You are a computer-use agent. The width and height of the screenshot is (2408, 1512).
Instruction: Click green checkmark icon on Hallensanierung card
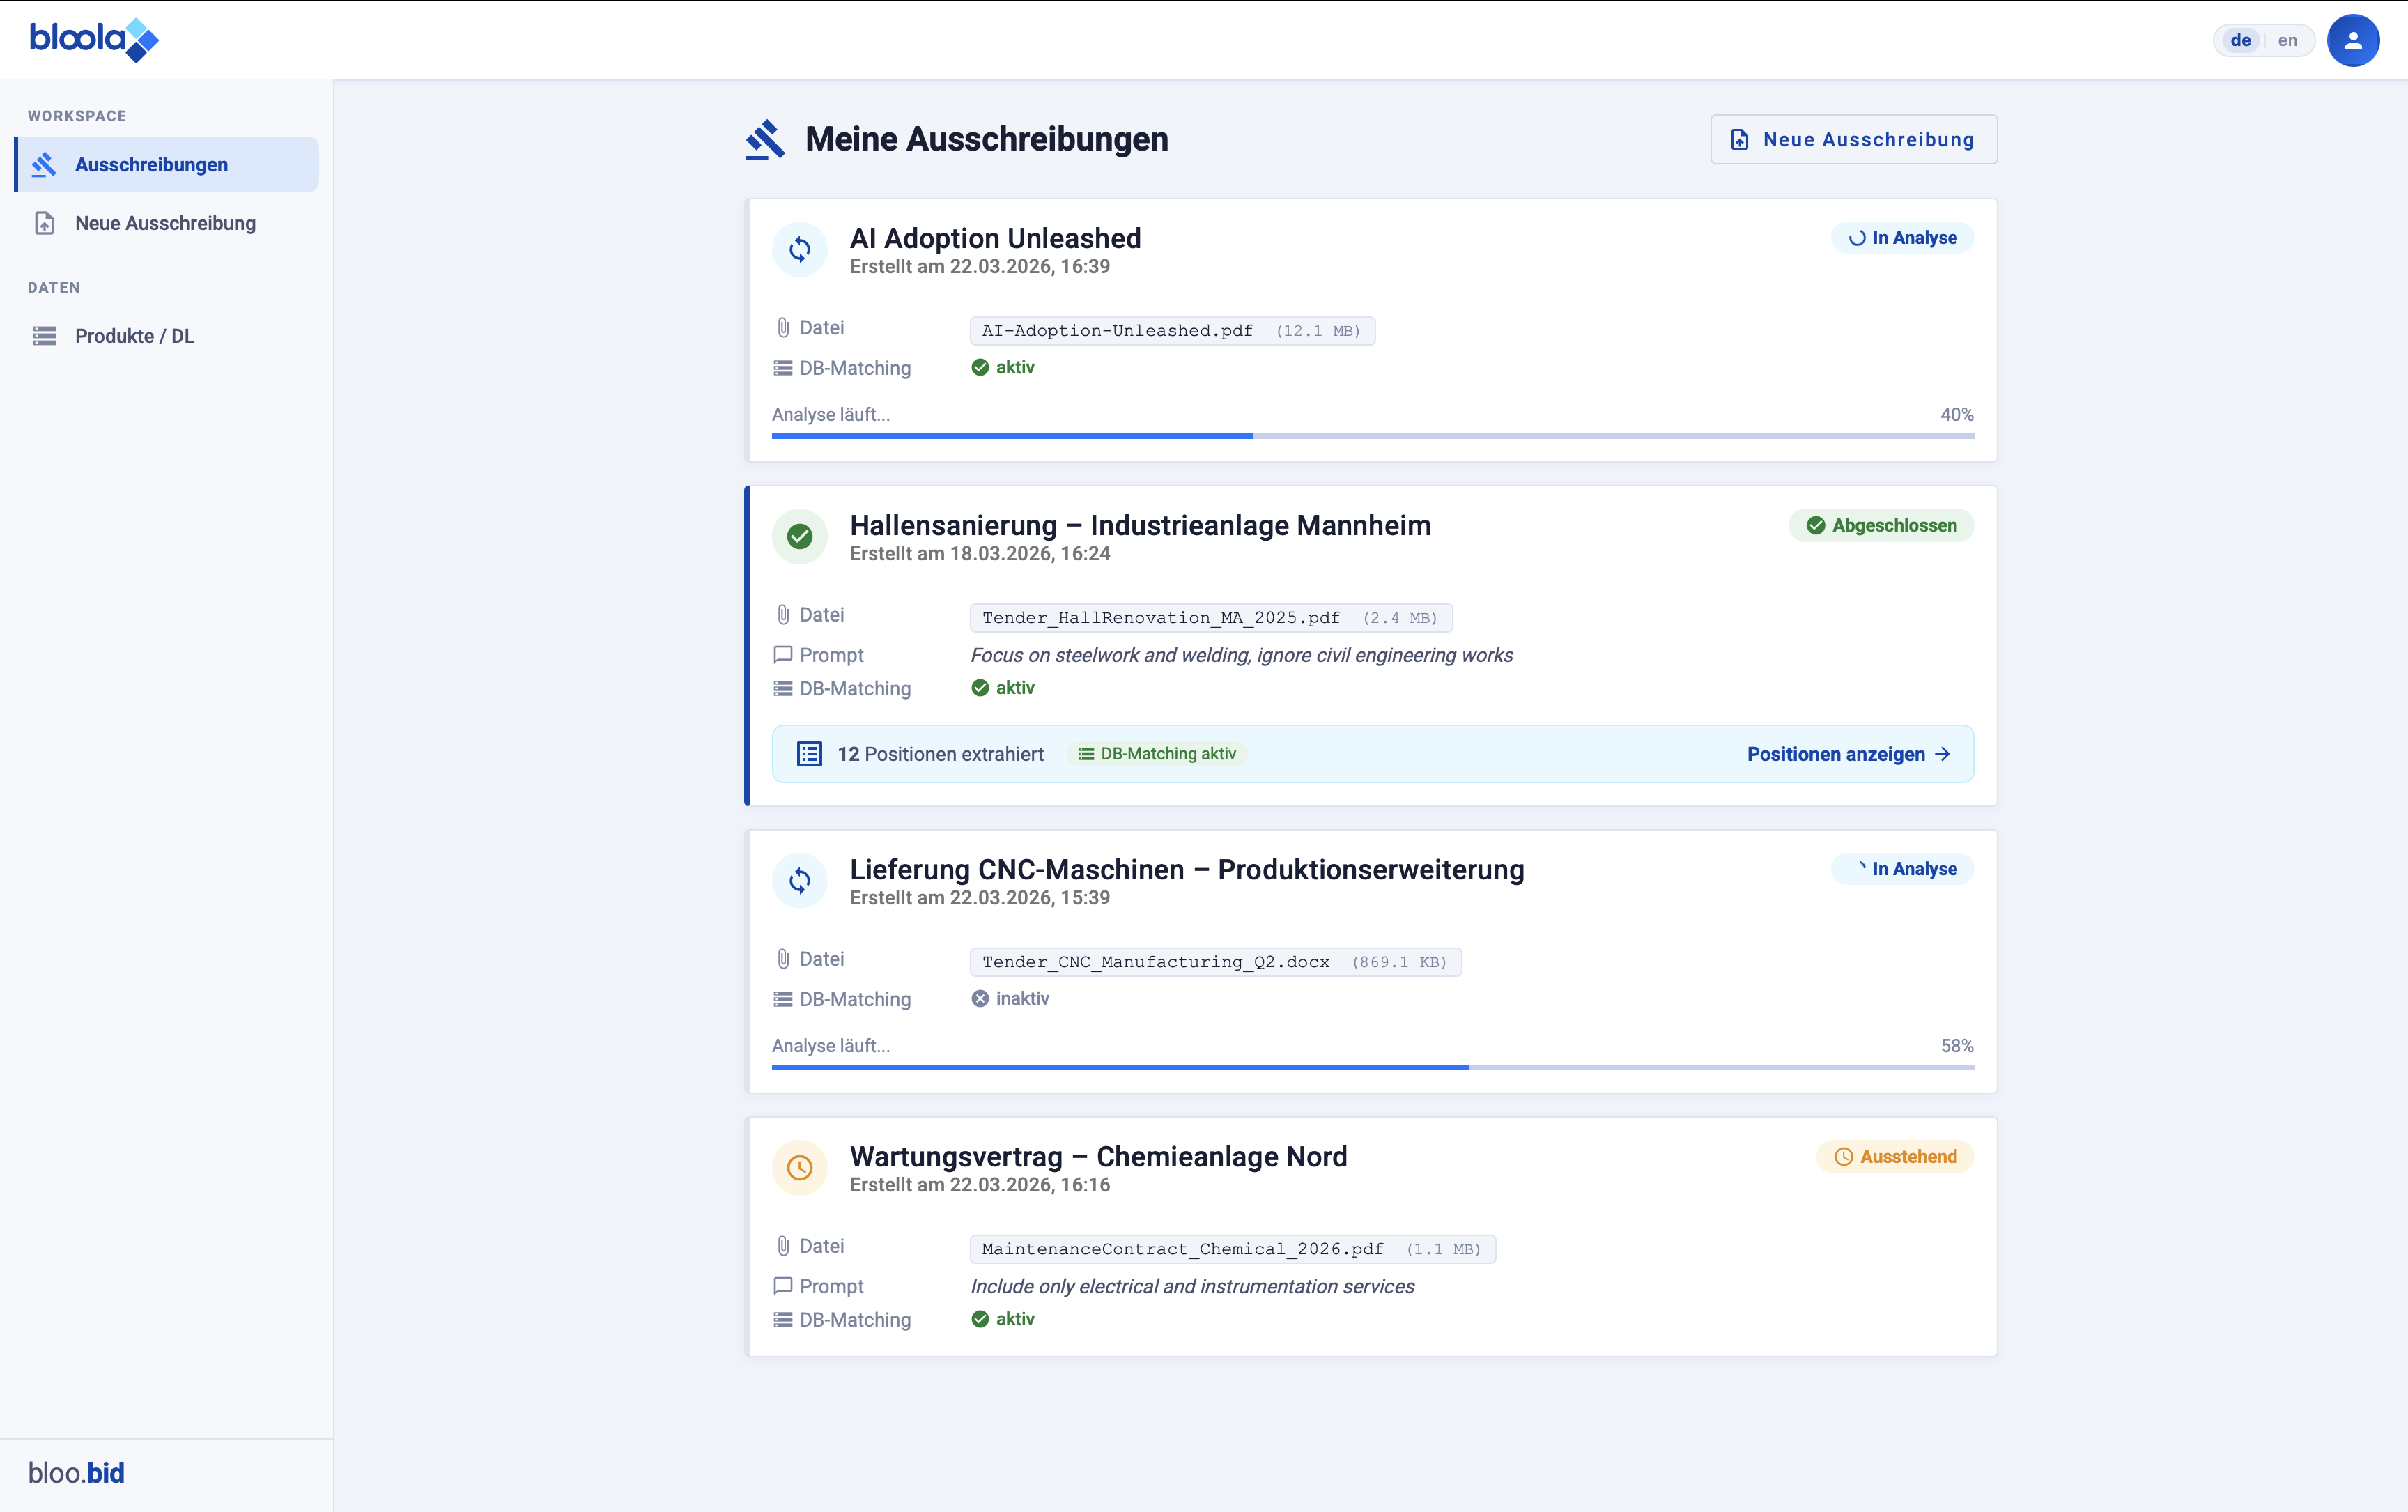coord(799,537)
